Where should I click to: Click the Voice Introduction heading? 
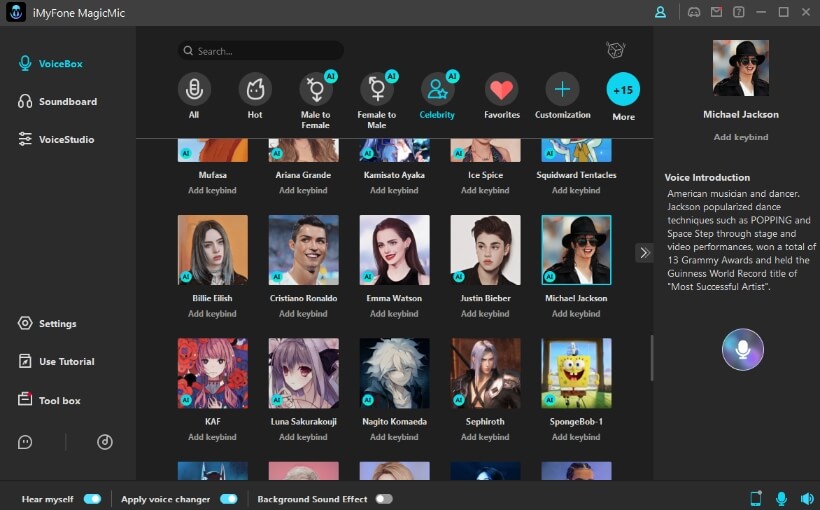point(707,177)
